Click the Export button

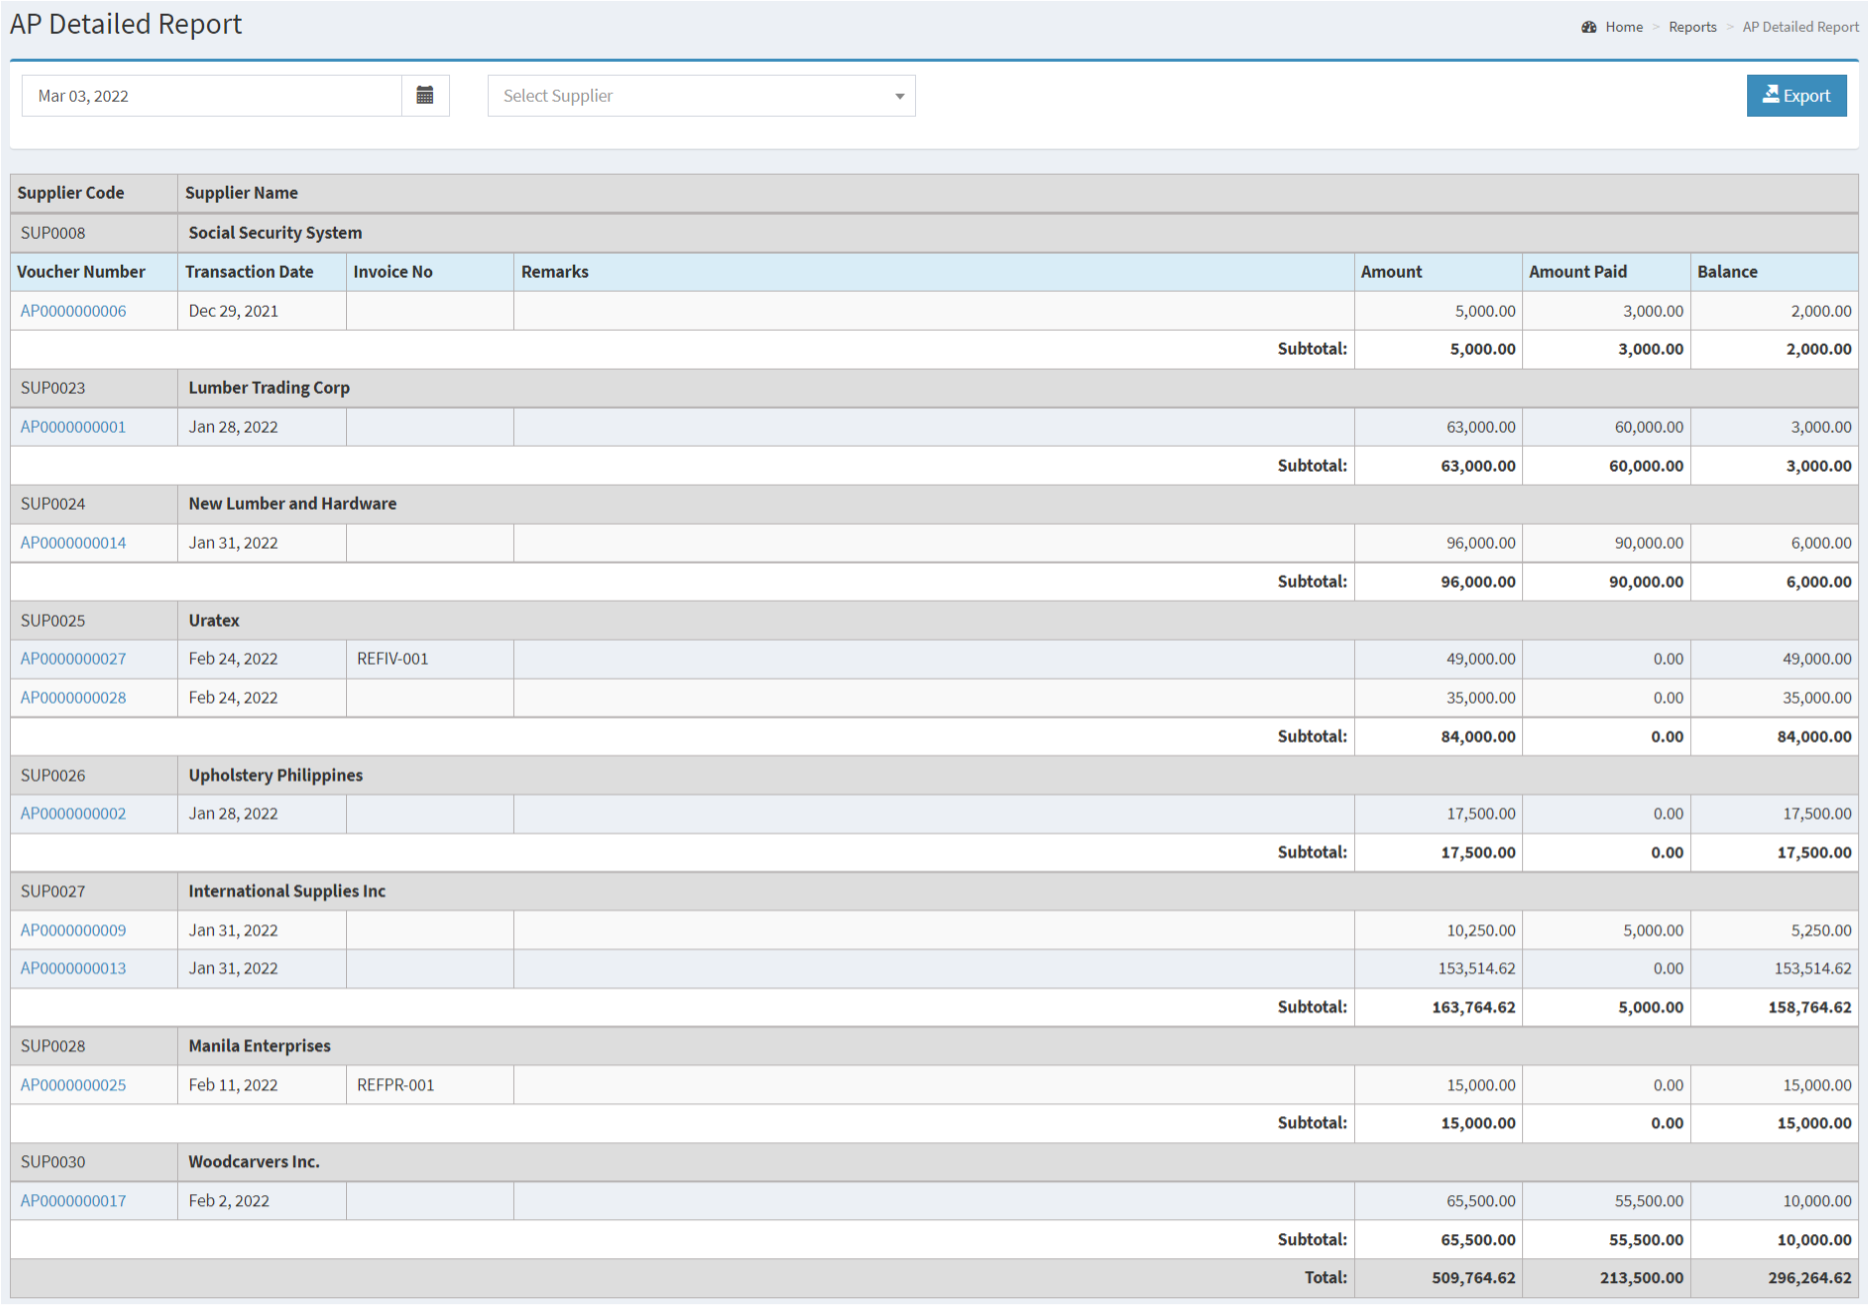click(x=1797, y=95)
